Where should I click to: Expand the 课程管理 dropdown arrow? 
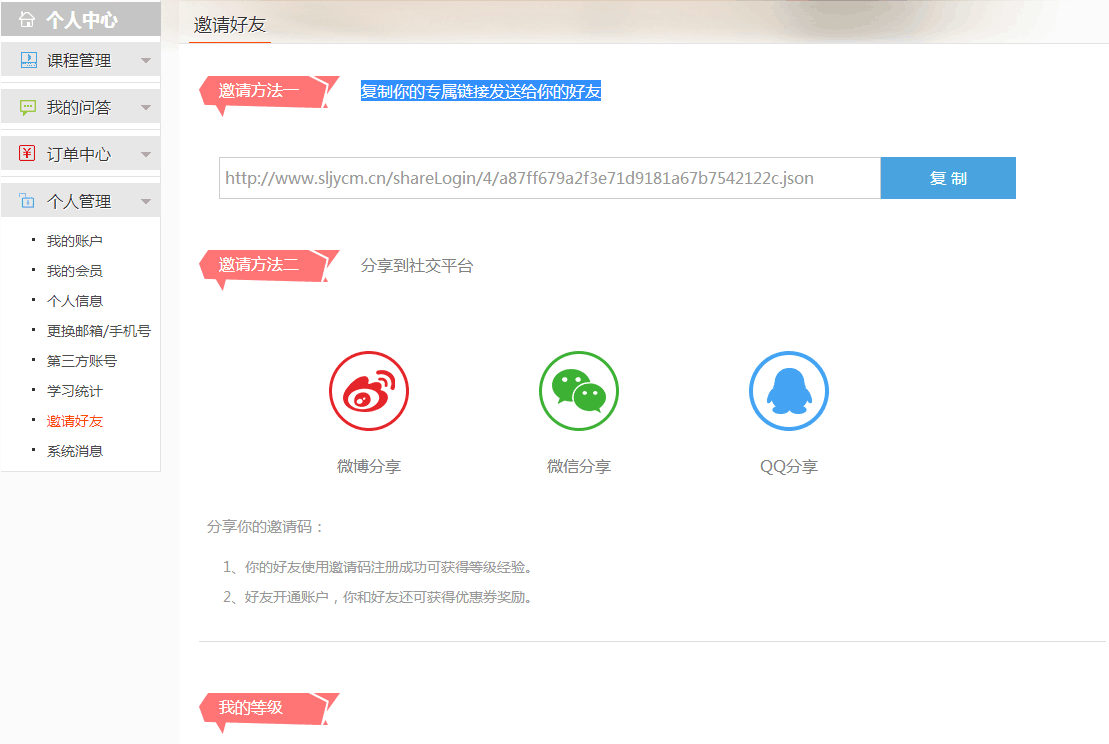tap(146, 61)
